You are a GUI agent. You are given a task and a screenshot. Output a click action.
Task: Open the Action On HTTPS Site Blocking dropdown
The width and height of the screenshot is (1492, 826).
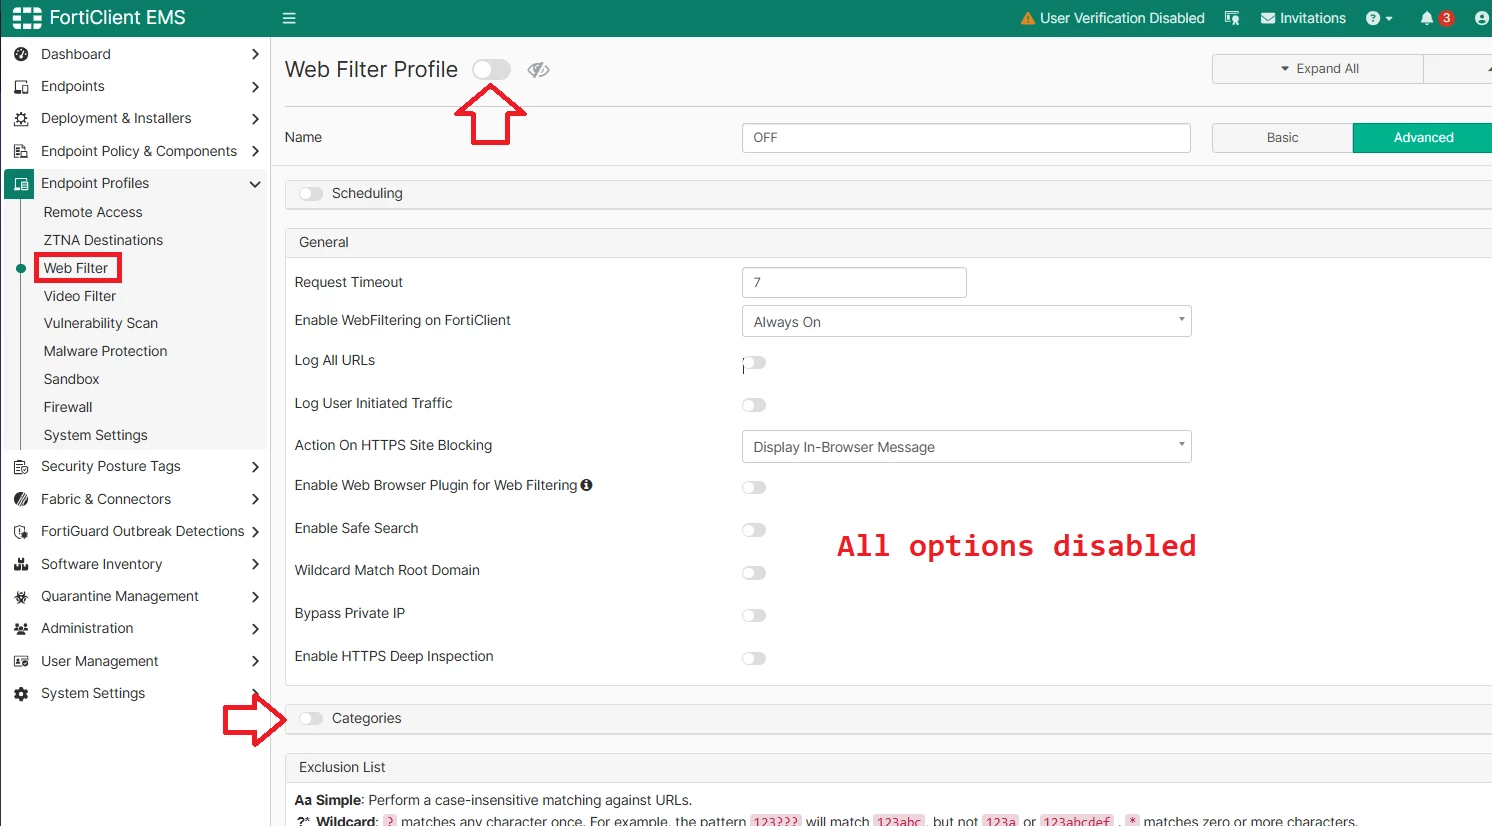coord(967,446)
